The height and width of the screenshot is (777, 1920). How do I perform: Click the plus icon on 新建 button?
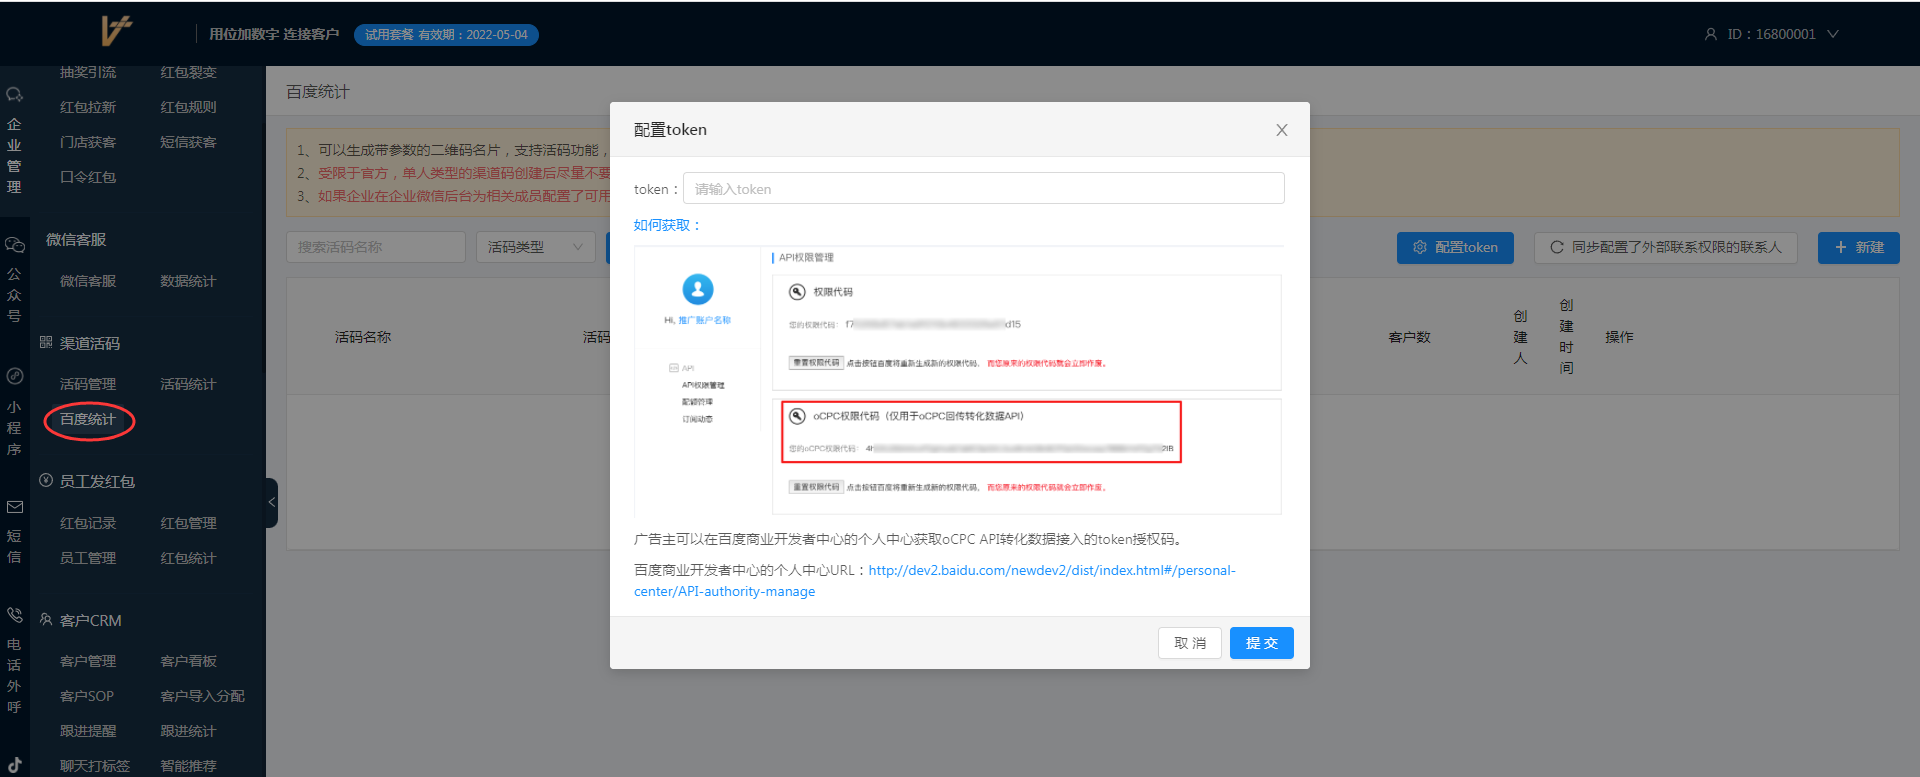click(x=1840, y=247)
